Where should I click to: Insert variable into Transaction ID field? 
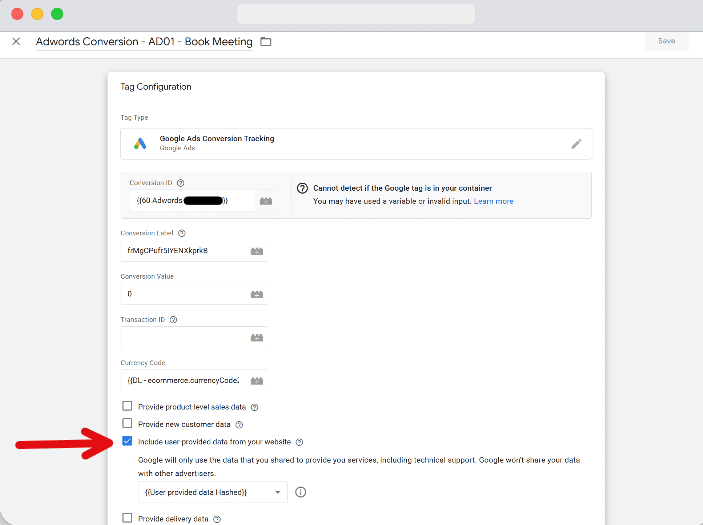coord(257,337)
